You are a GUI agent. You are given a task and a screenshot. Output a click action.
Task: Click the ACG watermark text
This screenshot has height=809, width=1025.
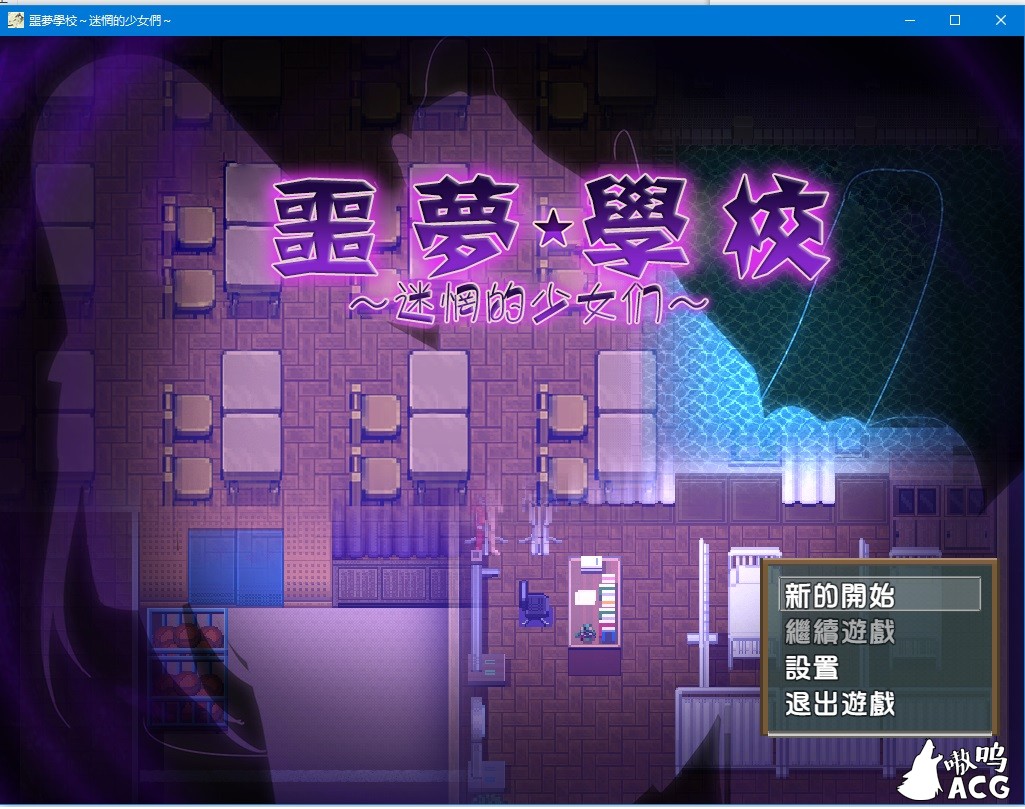980,789
